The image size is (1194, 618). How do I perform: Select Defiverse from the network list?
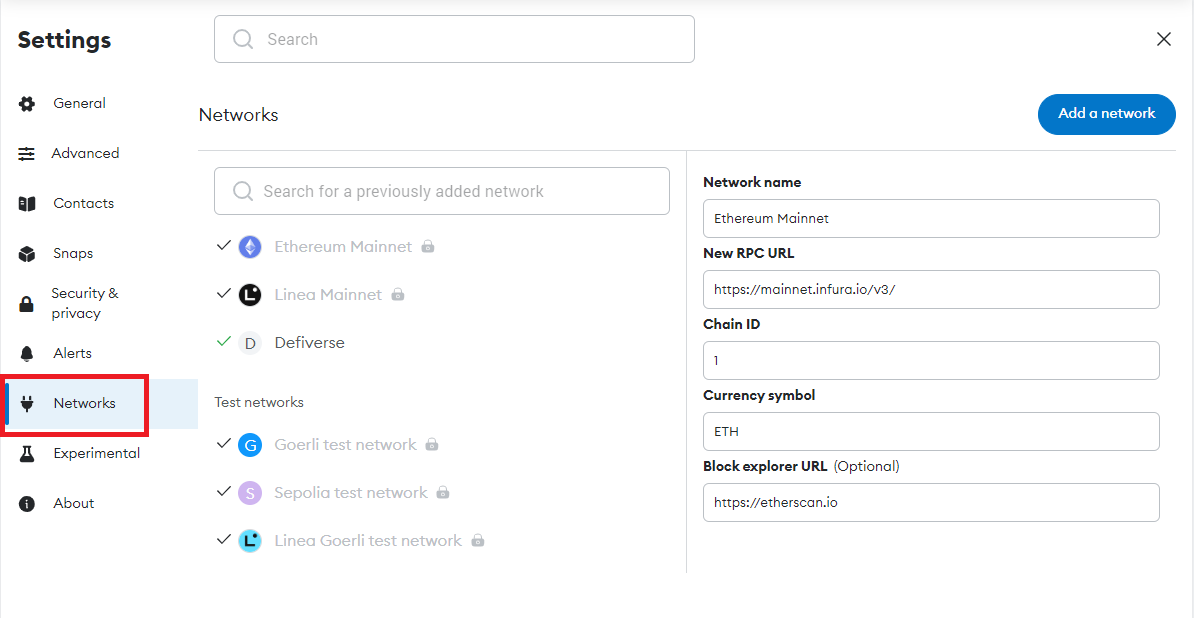point(309,343)
